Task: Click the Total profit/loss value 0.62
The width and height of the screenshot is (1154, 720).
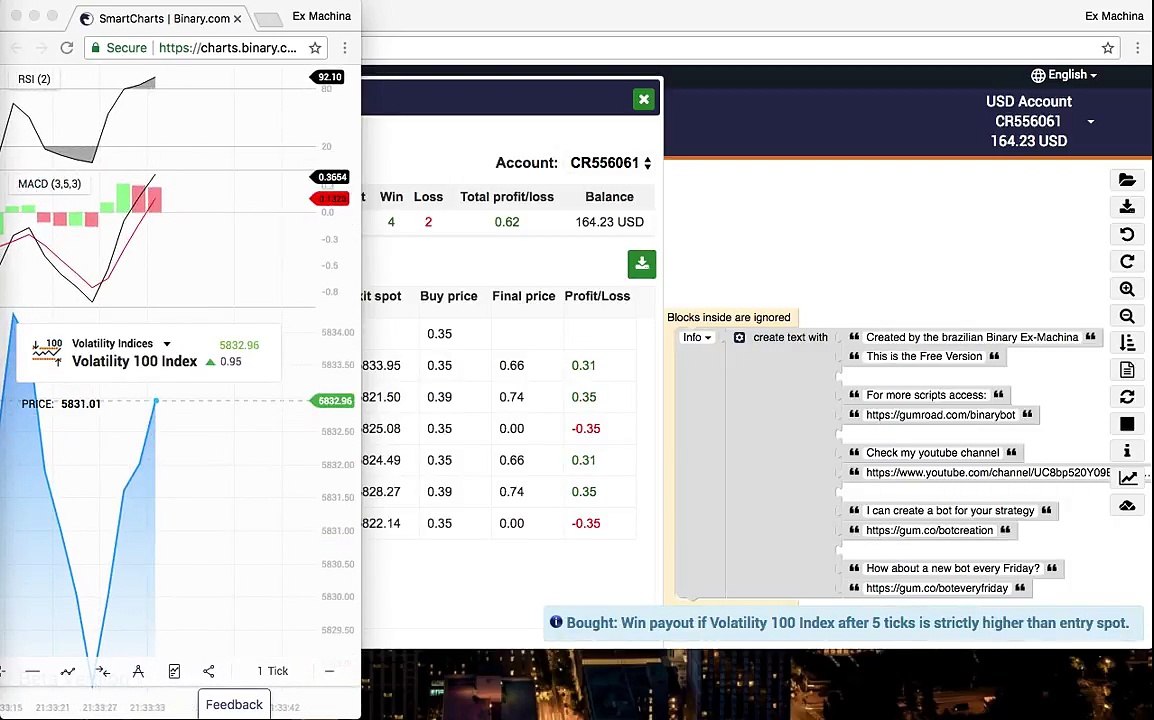Action: click(x=507, y=222)
